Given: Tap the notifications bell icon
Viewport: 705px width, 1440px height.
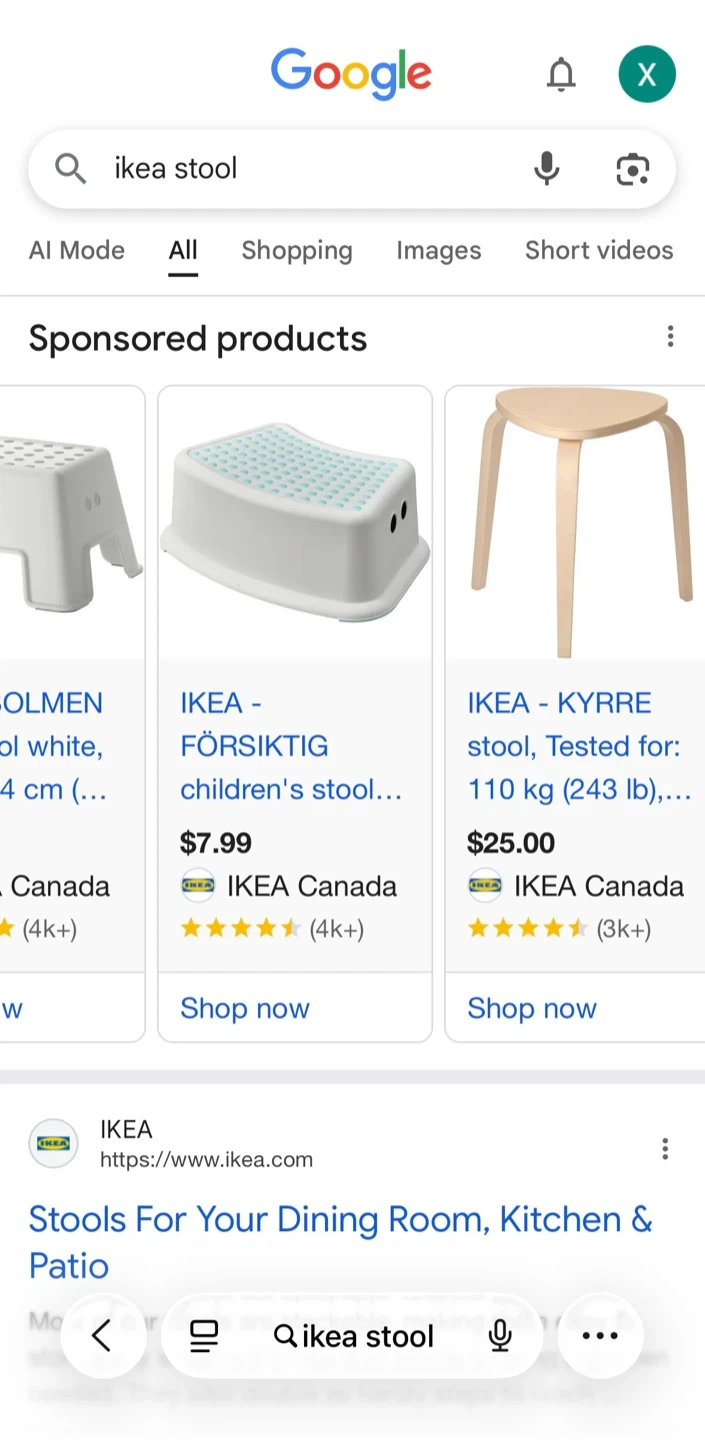Looking at the screenshot, I should tap(561, 74).
